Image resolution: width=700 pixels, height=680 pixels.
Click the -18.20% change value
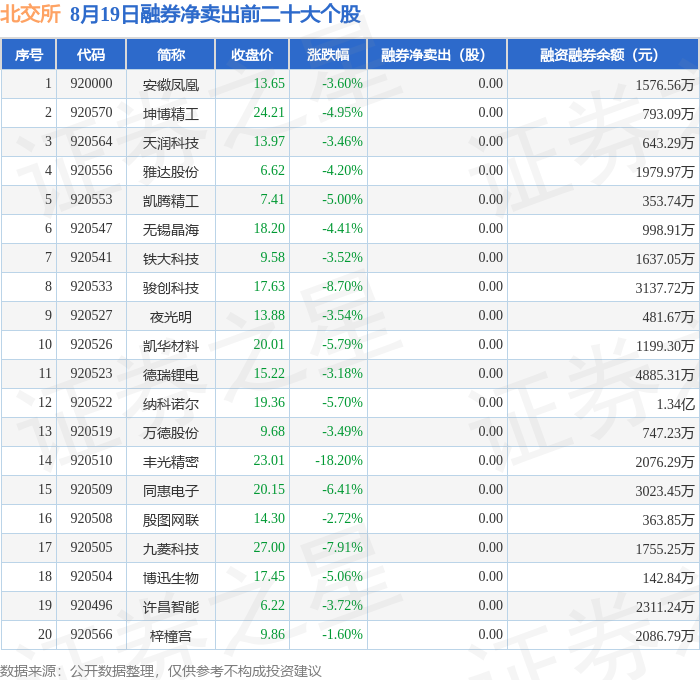click(339, 460)
